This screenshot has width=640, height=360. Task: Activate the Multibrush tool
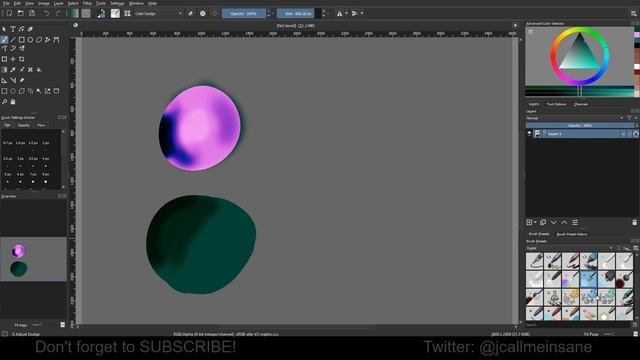pyautogui.click(x=22, y=49)
